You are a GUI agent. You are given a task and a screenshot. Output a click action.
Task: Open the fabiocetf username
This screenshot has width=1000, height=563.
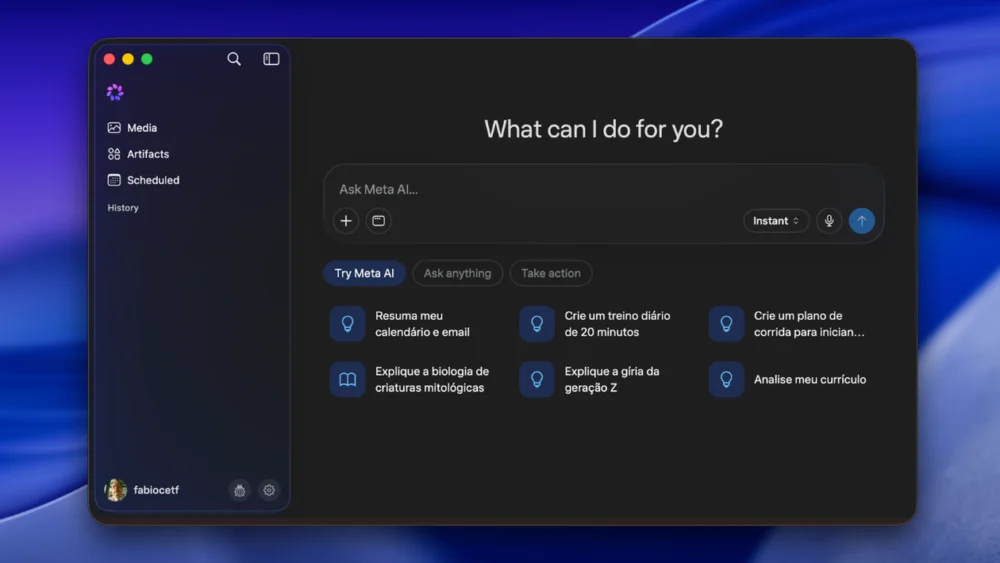click(156, 490)
